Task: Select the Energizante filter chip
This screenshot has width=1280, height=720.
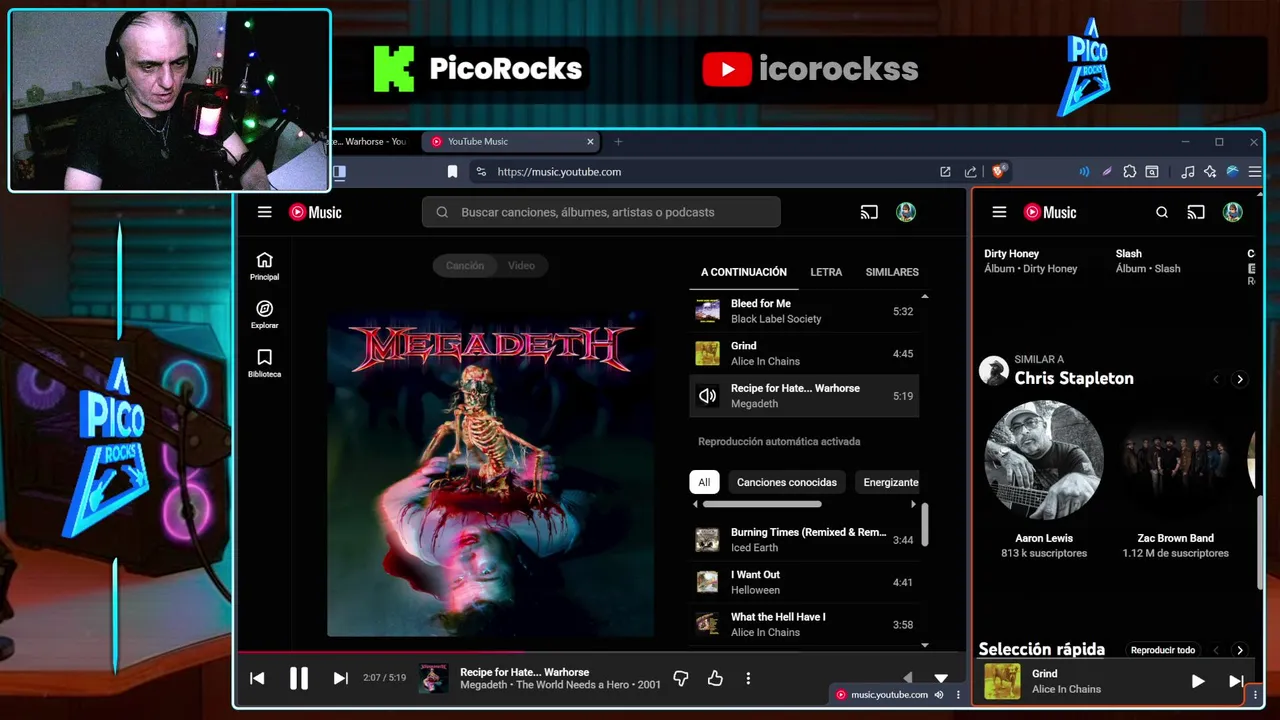Action: [890, 482]
